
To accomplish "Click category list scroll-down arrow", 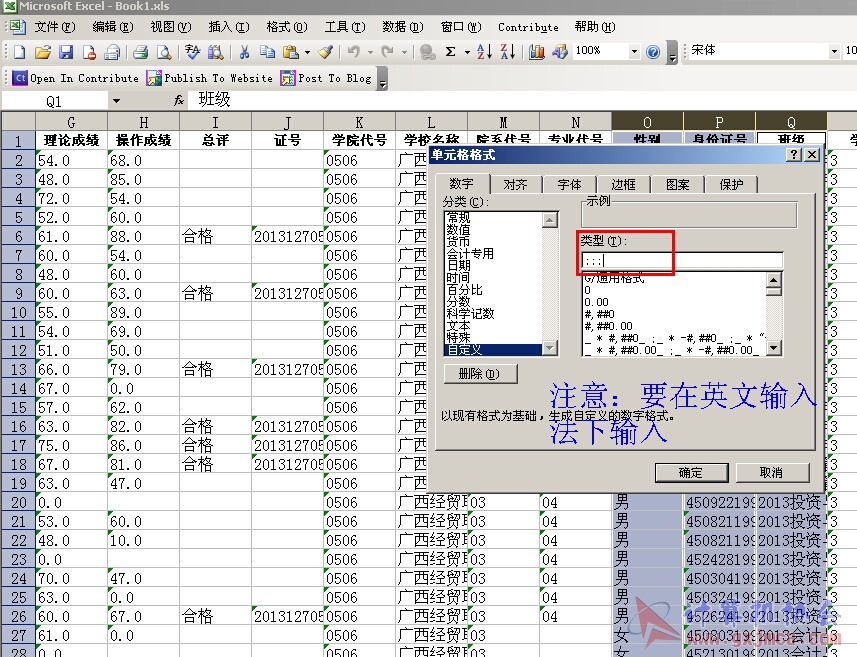I will coord(550,348).
